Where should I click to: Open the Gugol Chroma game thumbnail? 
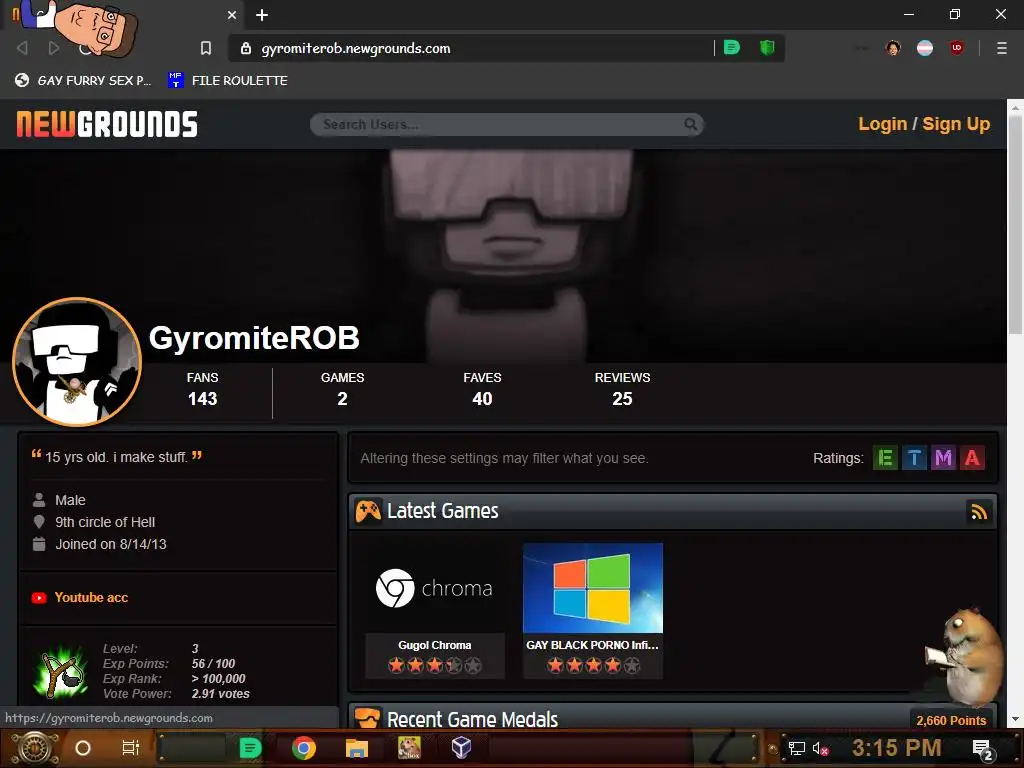click(x=435, y=588)
